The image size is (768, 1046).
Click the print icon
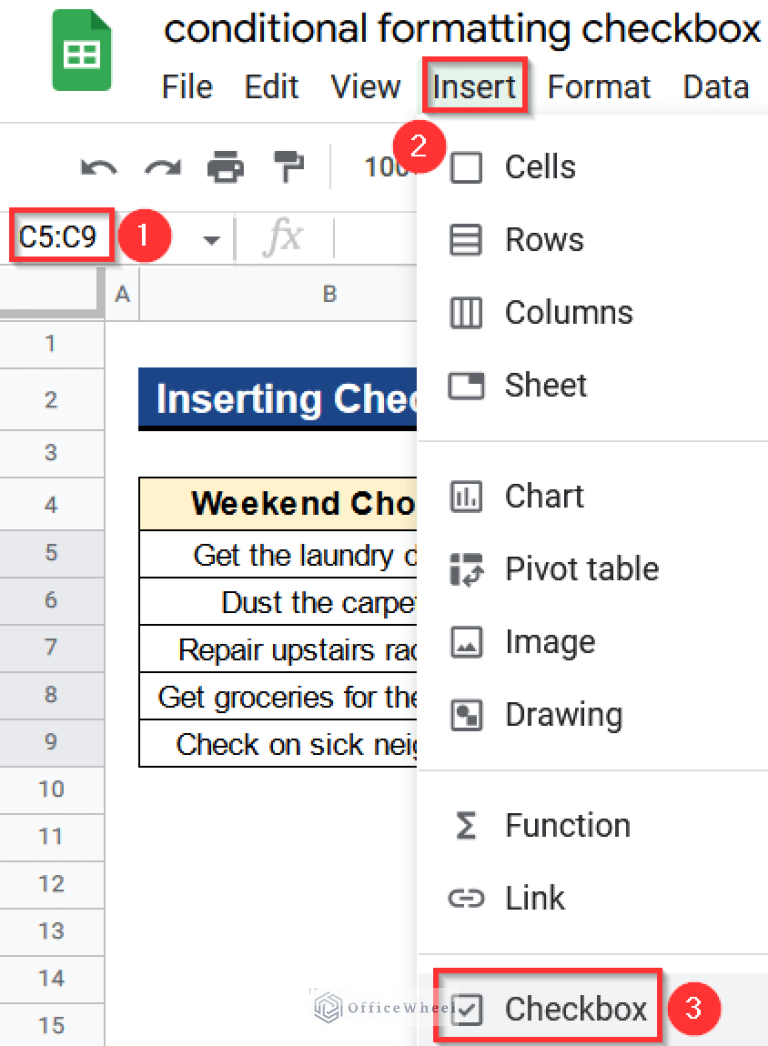click(225, 167)
